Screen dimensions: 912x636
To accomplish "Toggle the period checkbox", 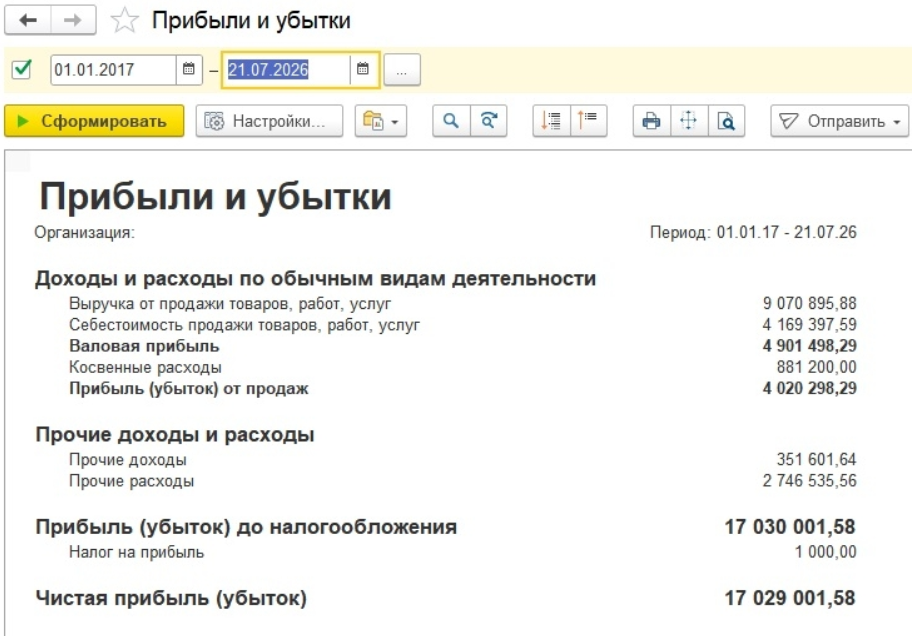I will tap(22, 69).
